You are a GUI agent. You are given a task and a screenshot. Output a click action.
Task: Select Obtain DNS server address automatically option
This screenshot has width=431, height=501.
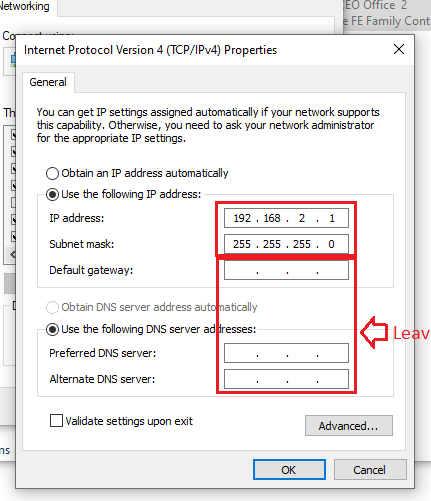[52, 307]
